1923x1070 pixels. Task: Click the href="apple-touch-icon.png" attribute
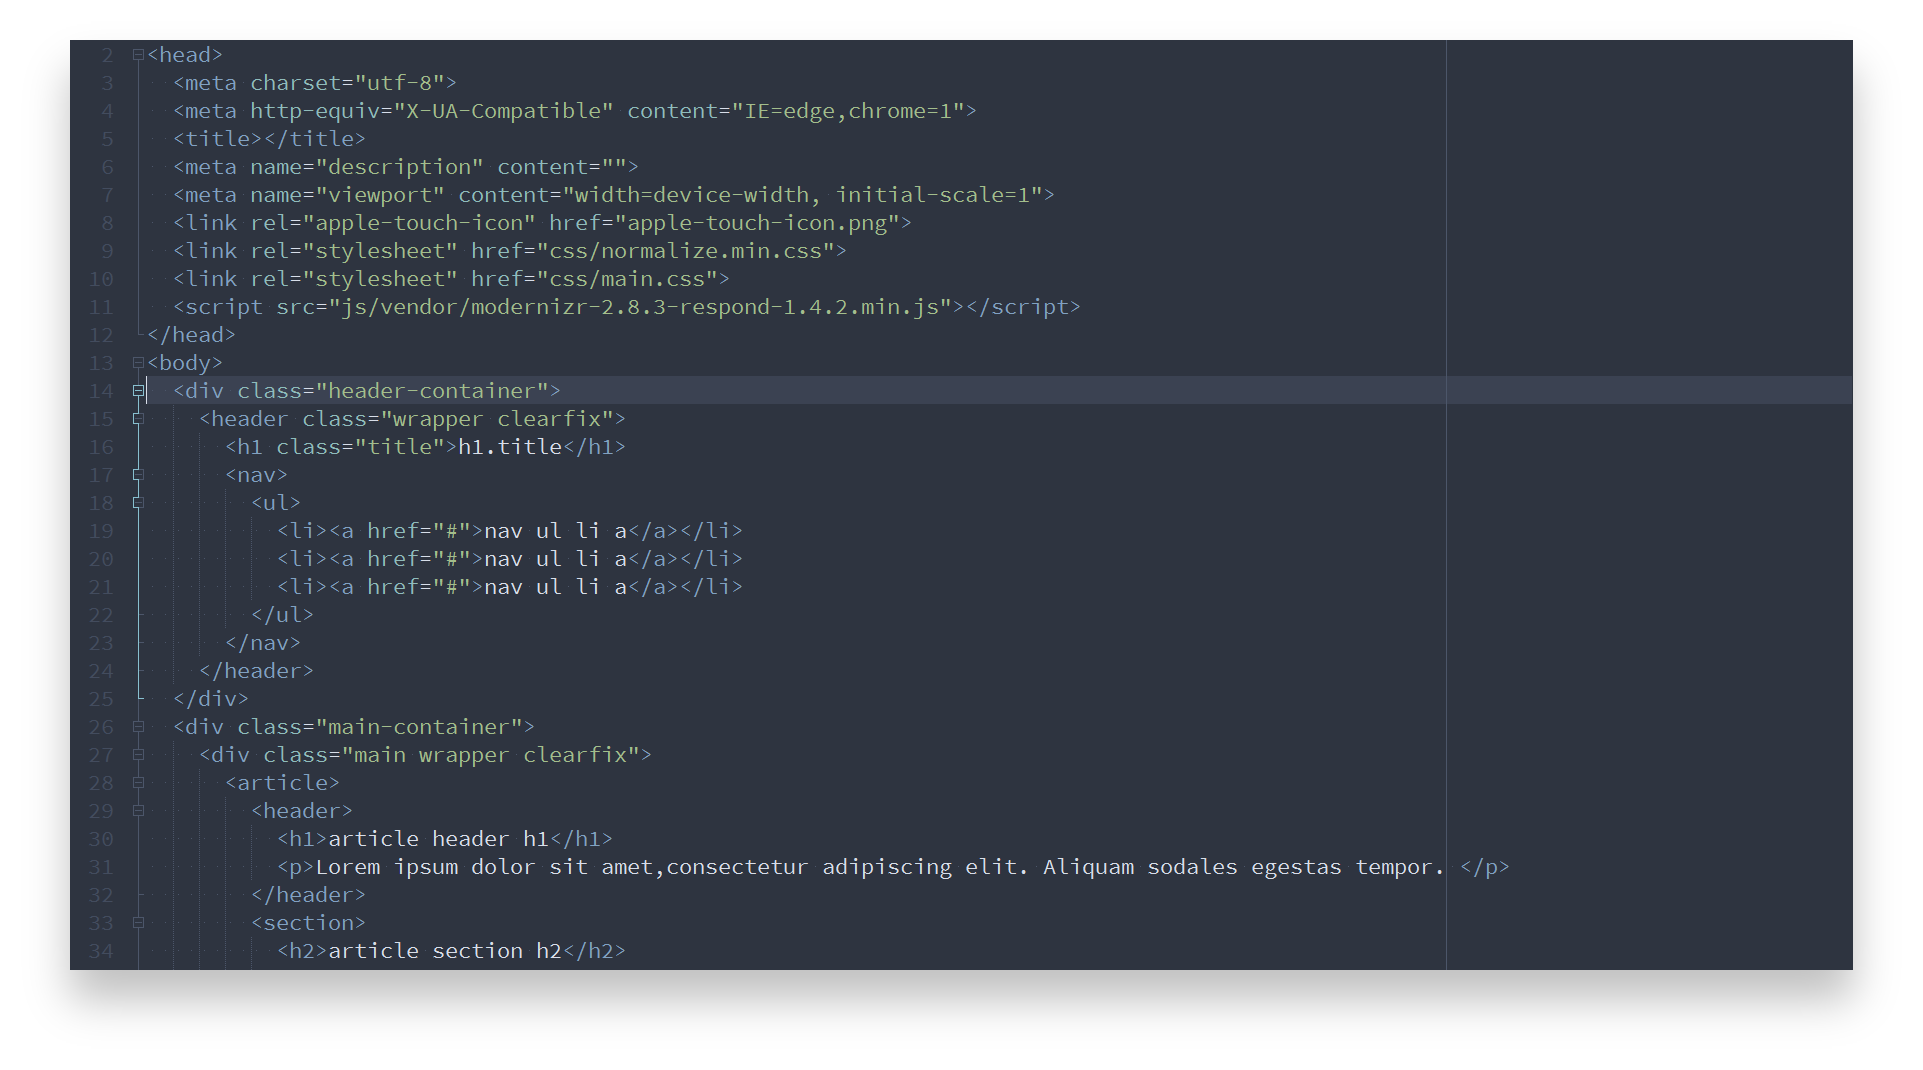tap(725, 223)
